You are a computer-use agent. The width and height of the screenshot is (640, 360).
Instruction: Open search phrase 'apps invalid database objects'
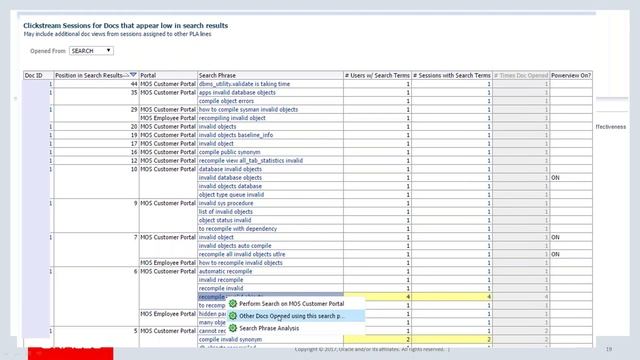(237, 93)
